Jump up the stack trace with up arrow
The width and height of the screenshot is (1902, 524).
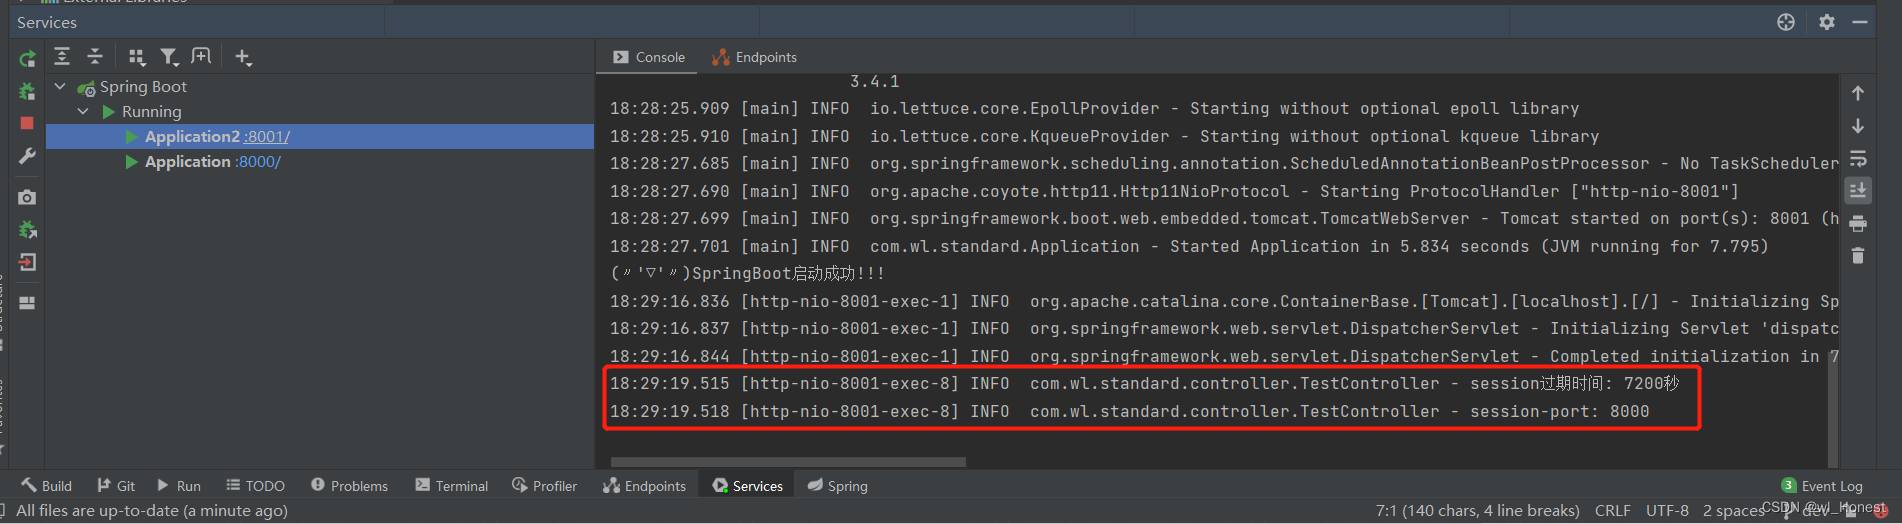click(x=1857, y=93)
